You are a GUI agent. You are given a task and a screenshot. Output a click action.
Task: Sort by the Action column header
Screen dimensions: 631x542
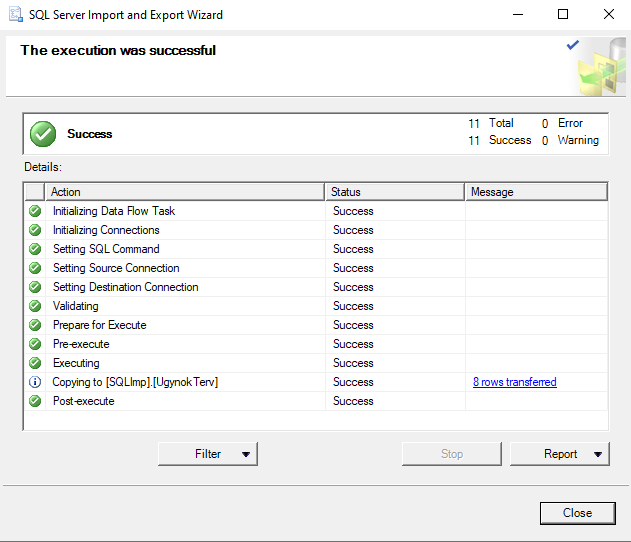185,192
